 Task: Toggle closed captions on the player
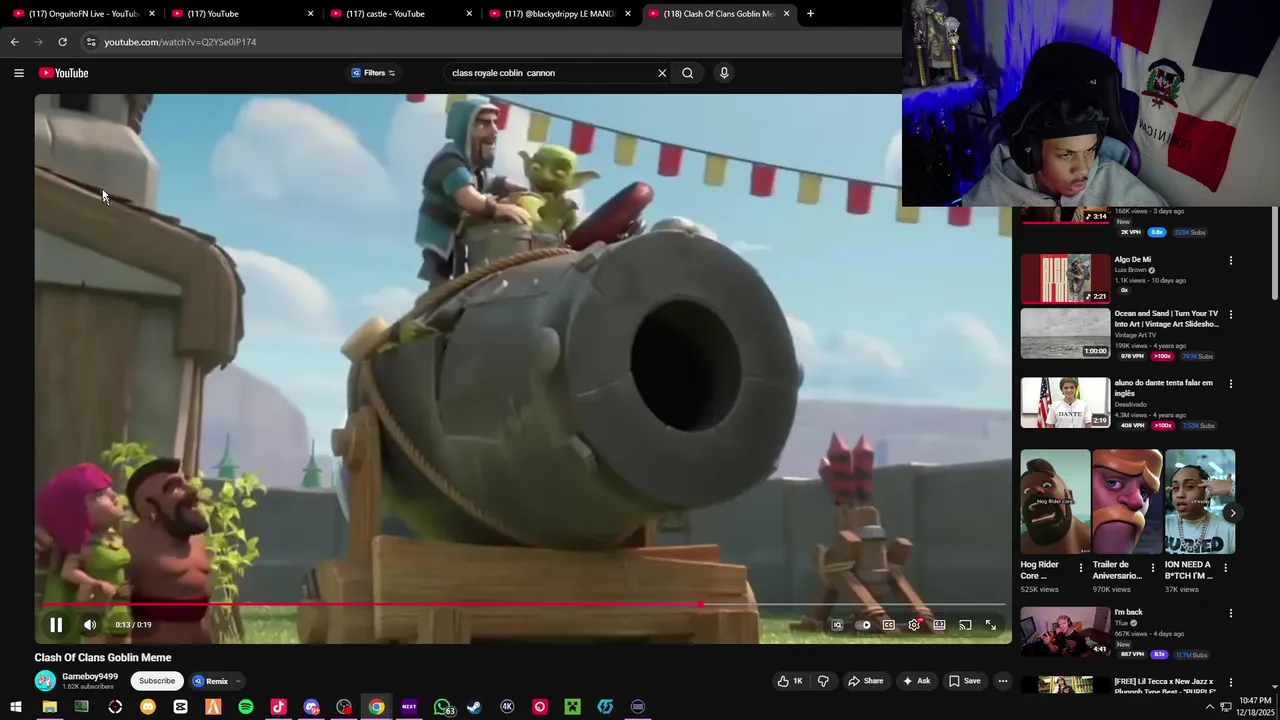(x=888, y=625)
